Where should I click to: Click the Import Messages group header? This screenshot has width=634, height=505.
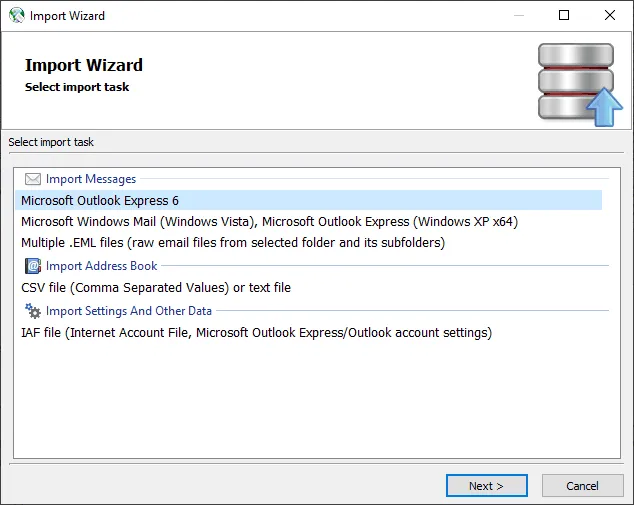tap(90, 179)
